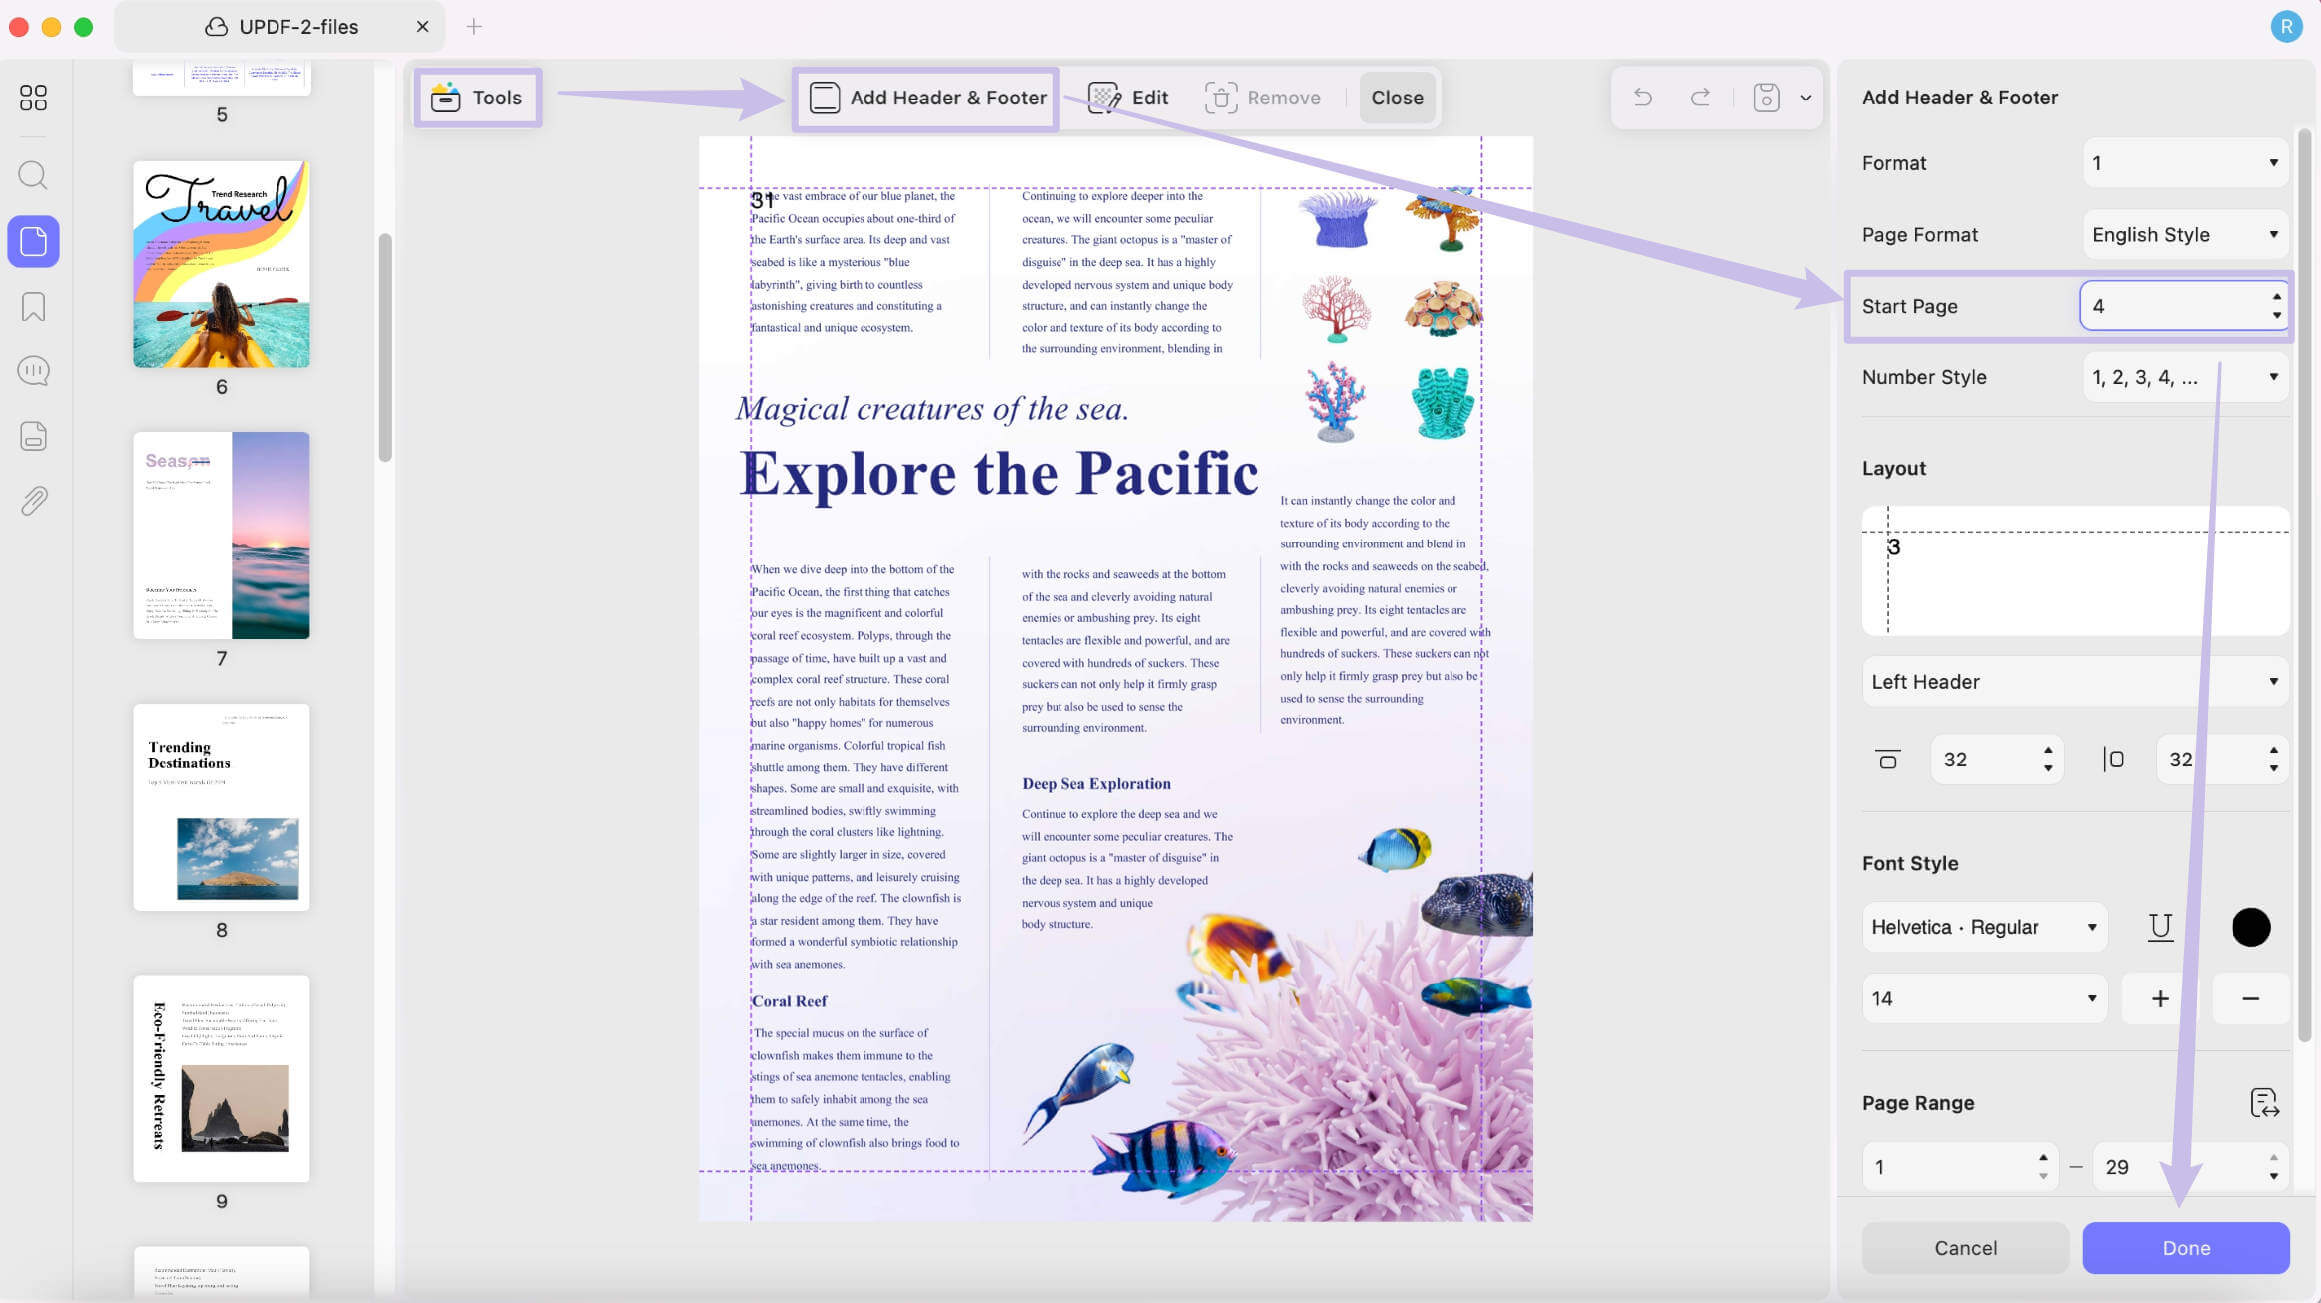Open the search tool in sidebar

pyautogui.click(x=33, y=175)
